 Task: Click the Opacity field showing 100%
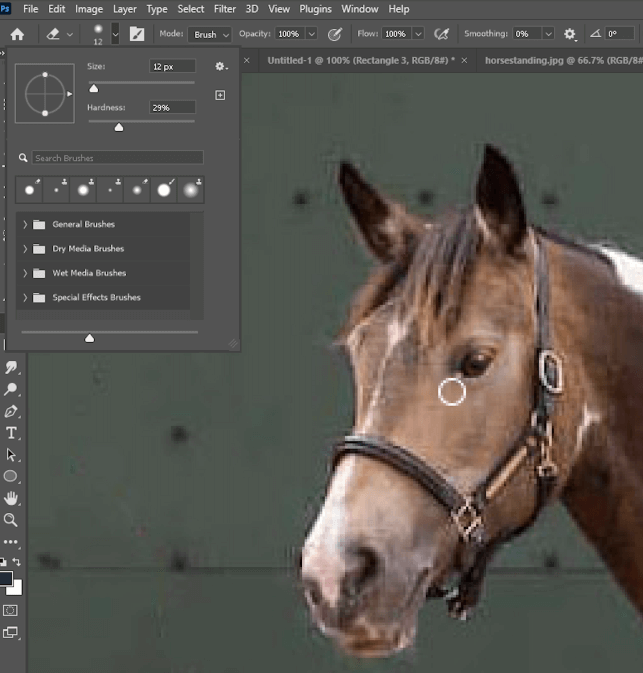click(x=291, y=34)
